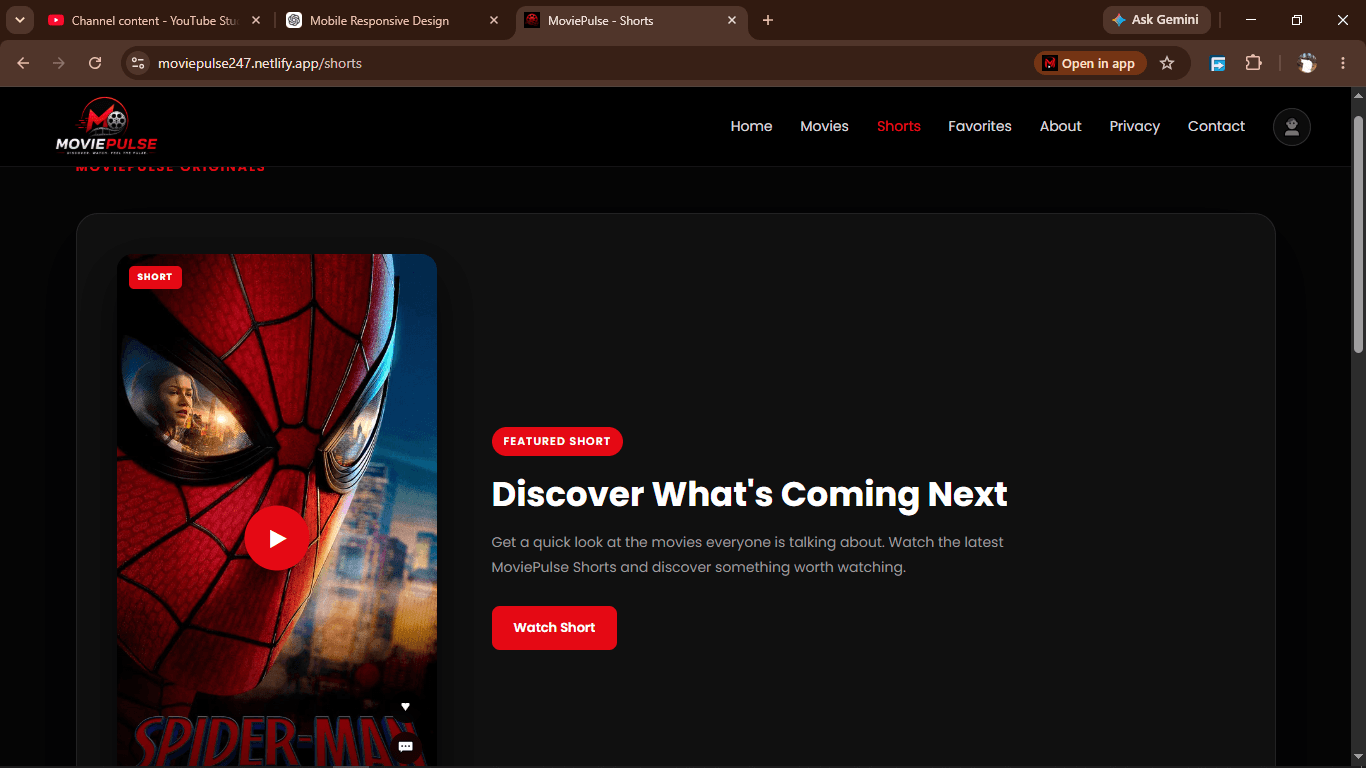
Task: Restore down the Chrome window
Action: pyautogui.click(x=1297, y=20)
